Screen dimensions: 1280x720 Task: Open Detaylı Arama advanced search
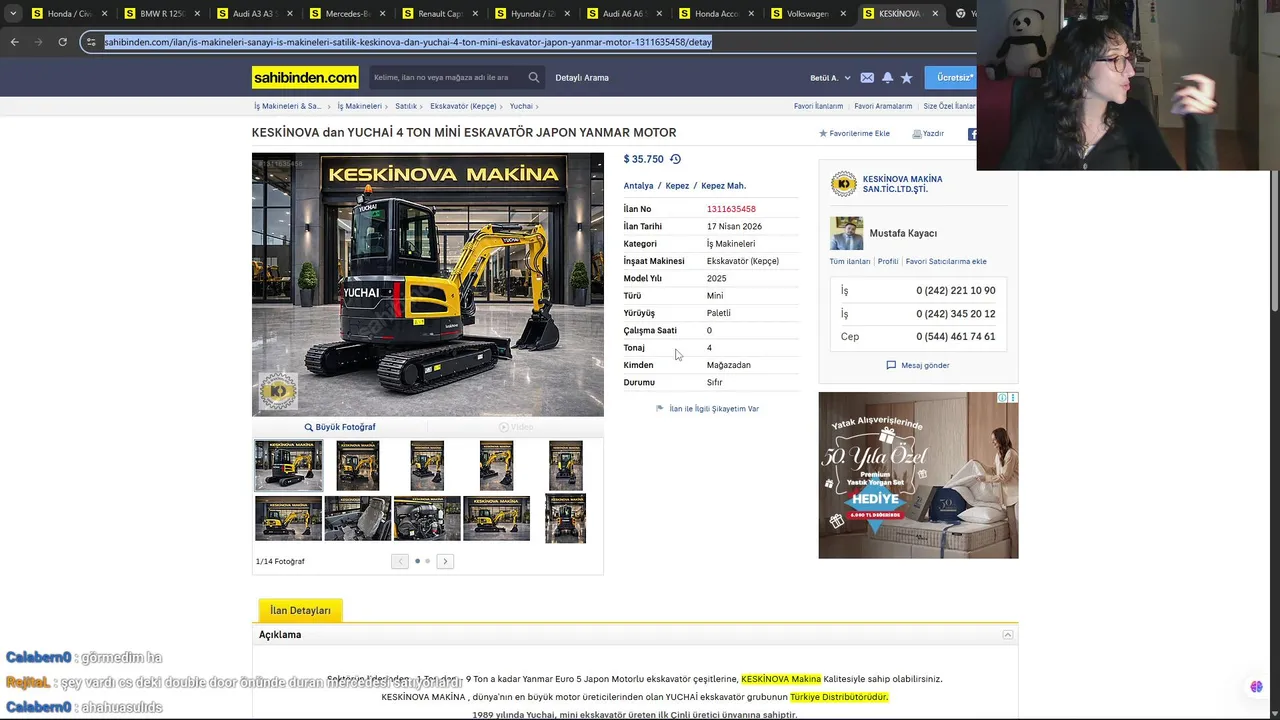[x=582, y=78]
